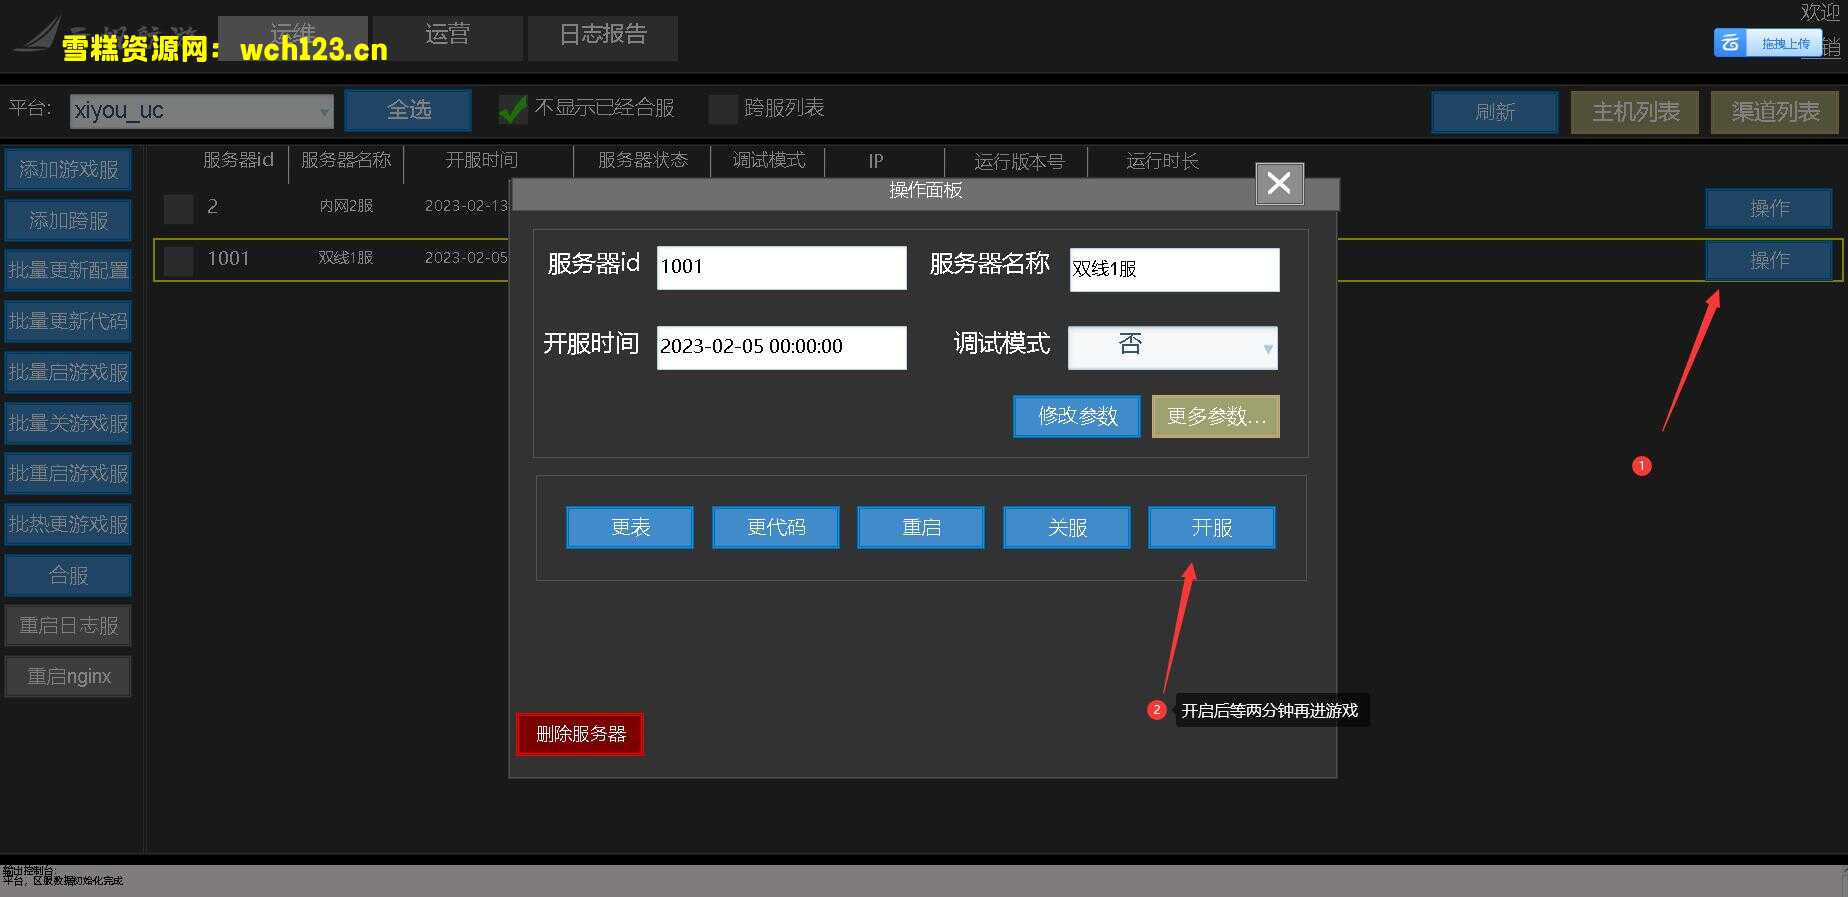Image resolution: width=1848 pixels, height=897 pixels.
Task: Click the 服务器名称 column header
Action: click(x=346, y=160)
